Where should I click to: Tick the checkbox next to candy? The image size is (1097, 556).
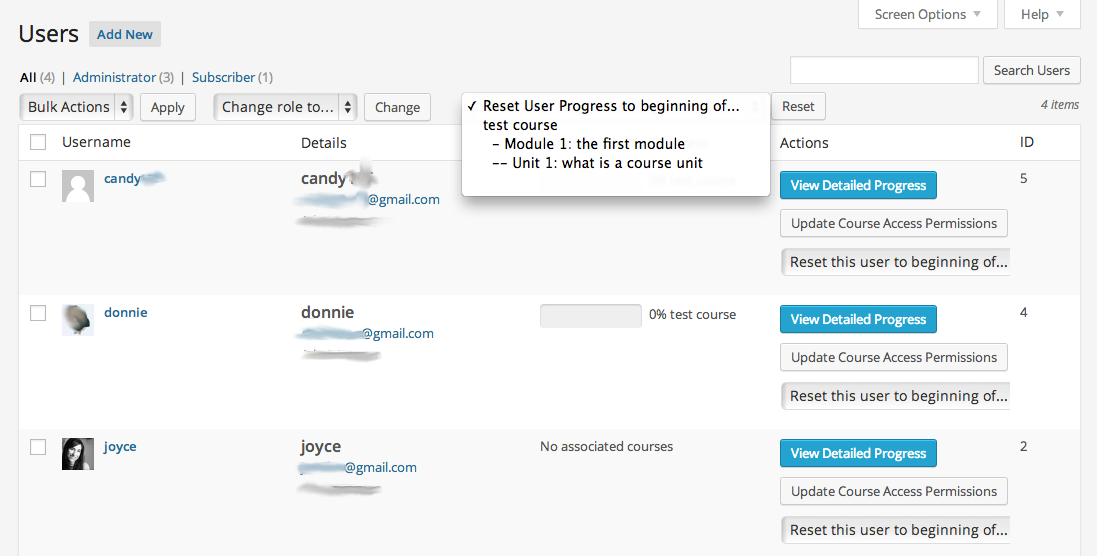pos(38,179)
